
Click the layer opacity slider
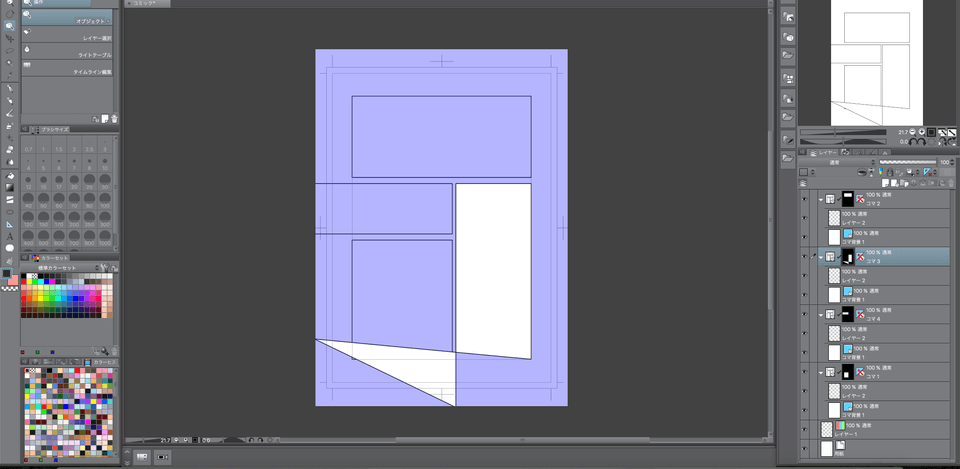click(x=907, y=162)
